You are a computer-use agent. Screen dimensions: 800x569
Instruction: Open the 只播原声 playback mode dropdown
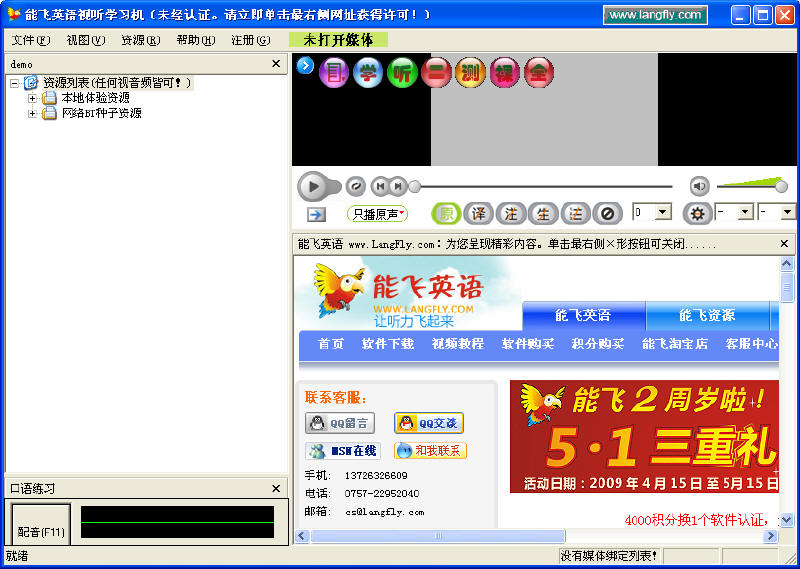[x=377, y=214]
